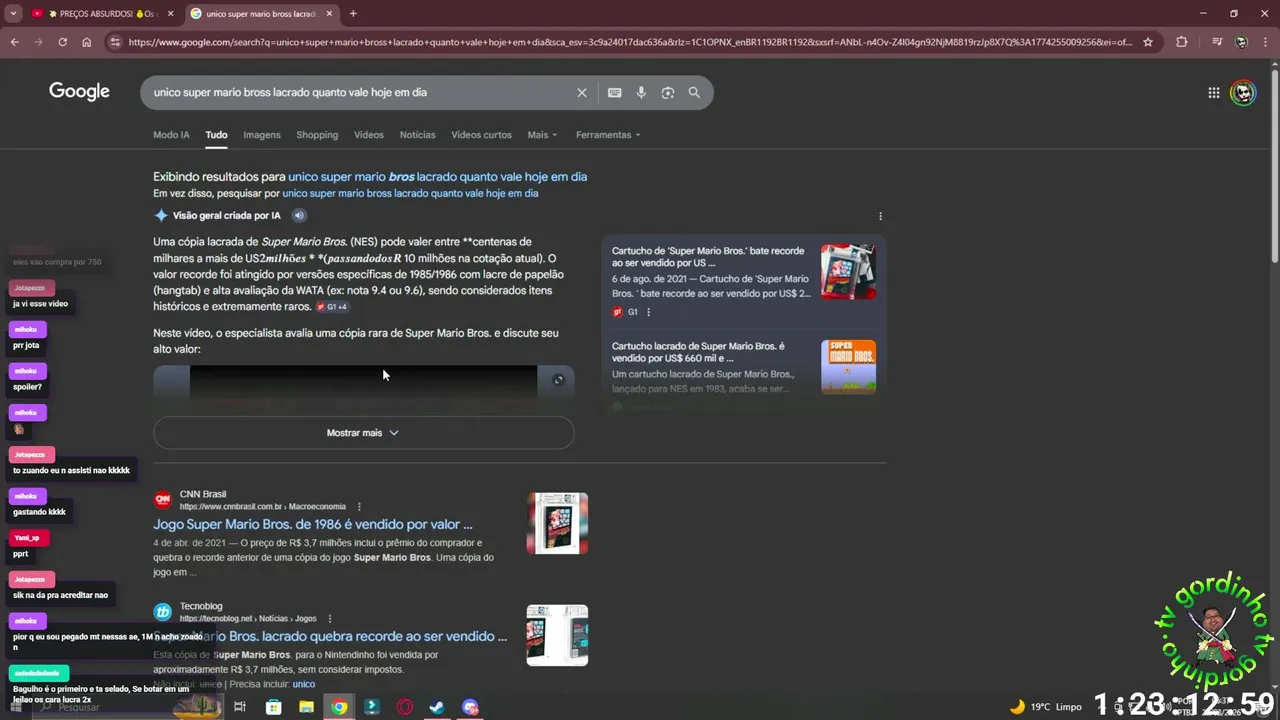The image size is (1280, 720).
Task: Open the browser extensions menu
Action: [x=1182, y=42]
